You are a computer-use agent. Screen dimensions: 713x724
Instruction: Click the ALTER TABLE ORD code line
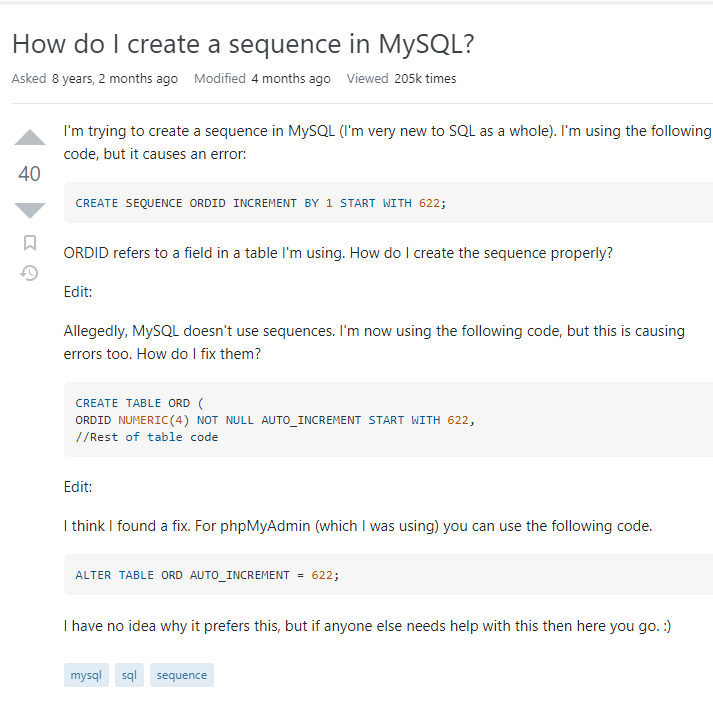(x=207, y=575)
